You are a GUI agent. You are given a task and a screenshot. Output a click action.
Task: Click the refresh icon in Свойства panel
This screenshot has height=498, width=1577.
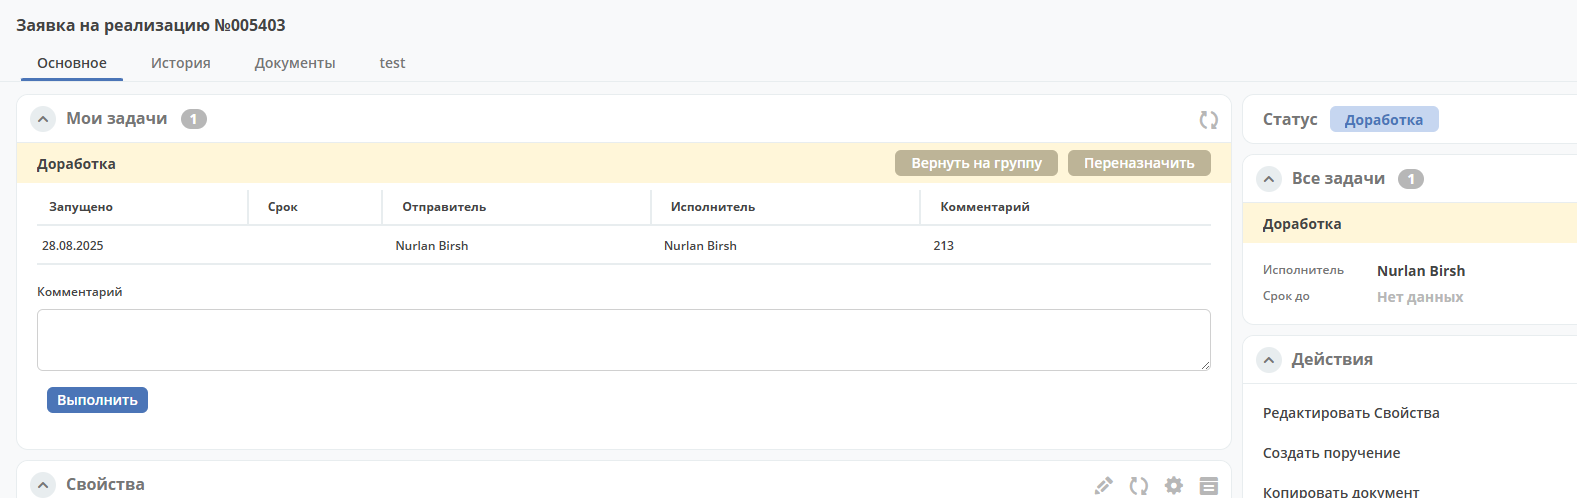1139,485
